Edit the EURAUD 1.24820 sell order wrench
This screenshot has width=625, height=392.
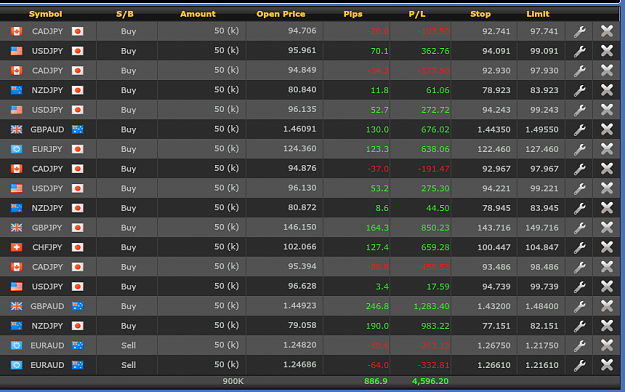(580, 345)
